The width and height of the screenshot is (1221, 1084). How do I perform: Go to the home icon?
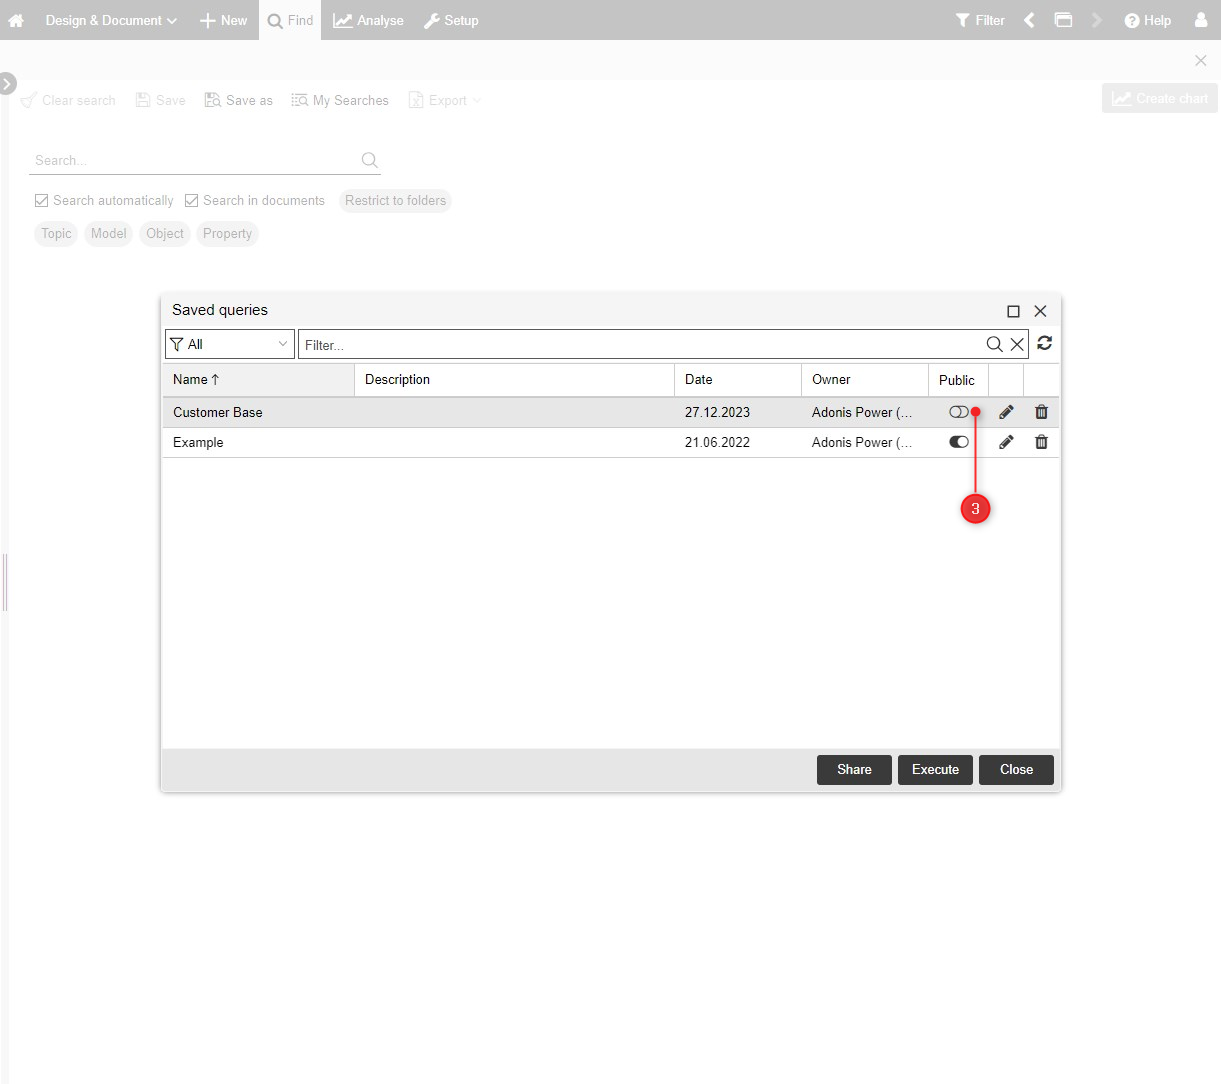click(x=16, y=20)
